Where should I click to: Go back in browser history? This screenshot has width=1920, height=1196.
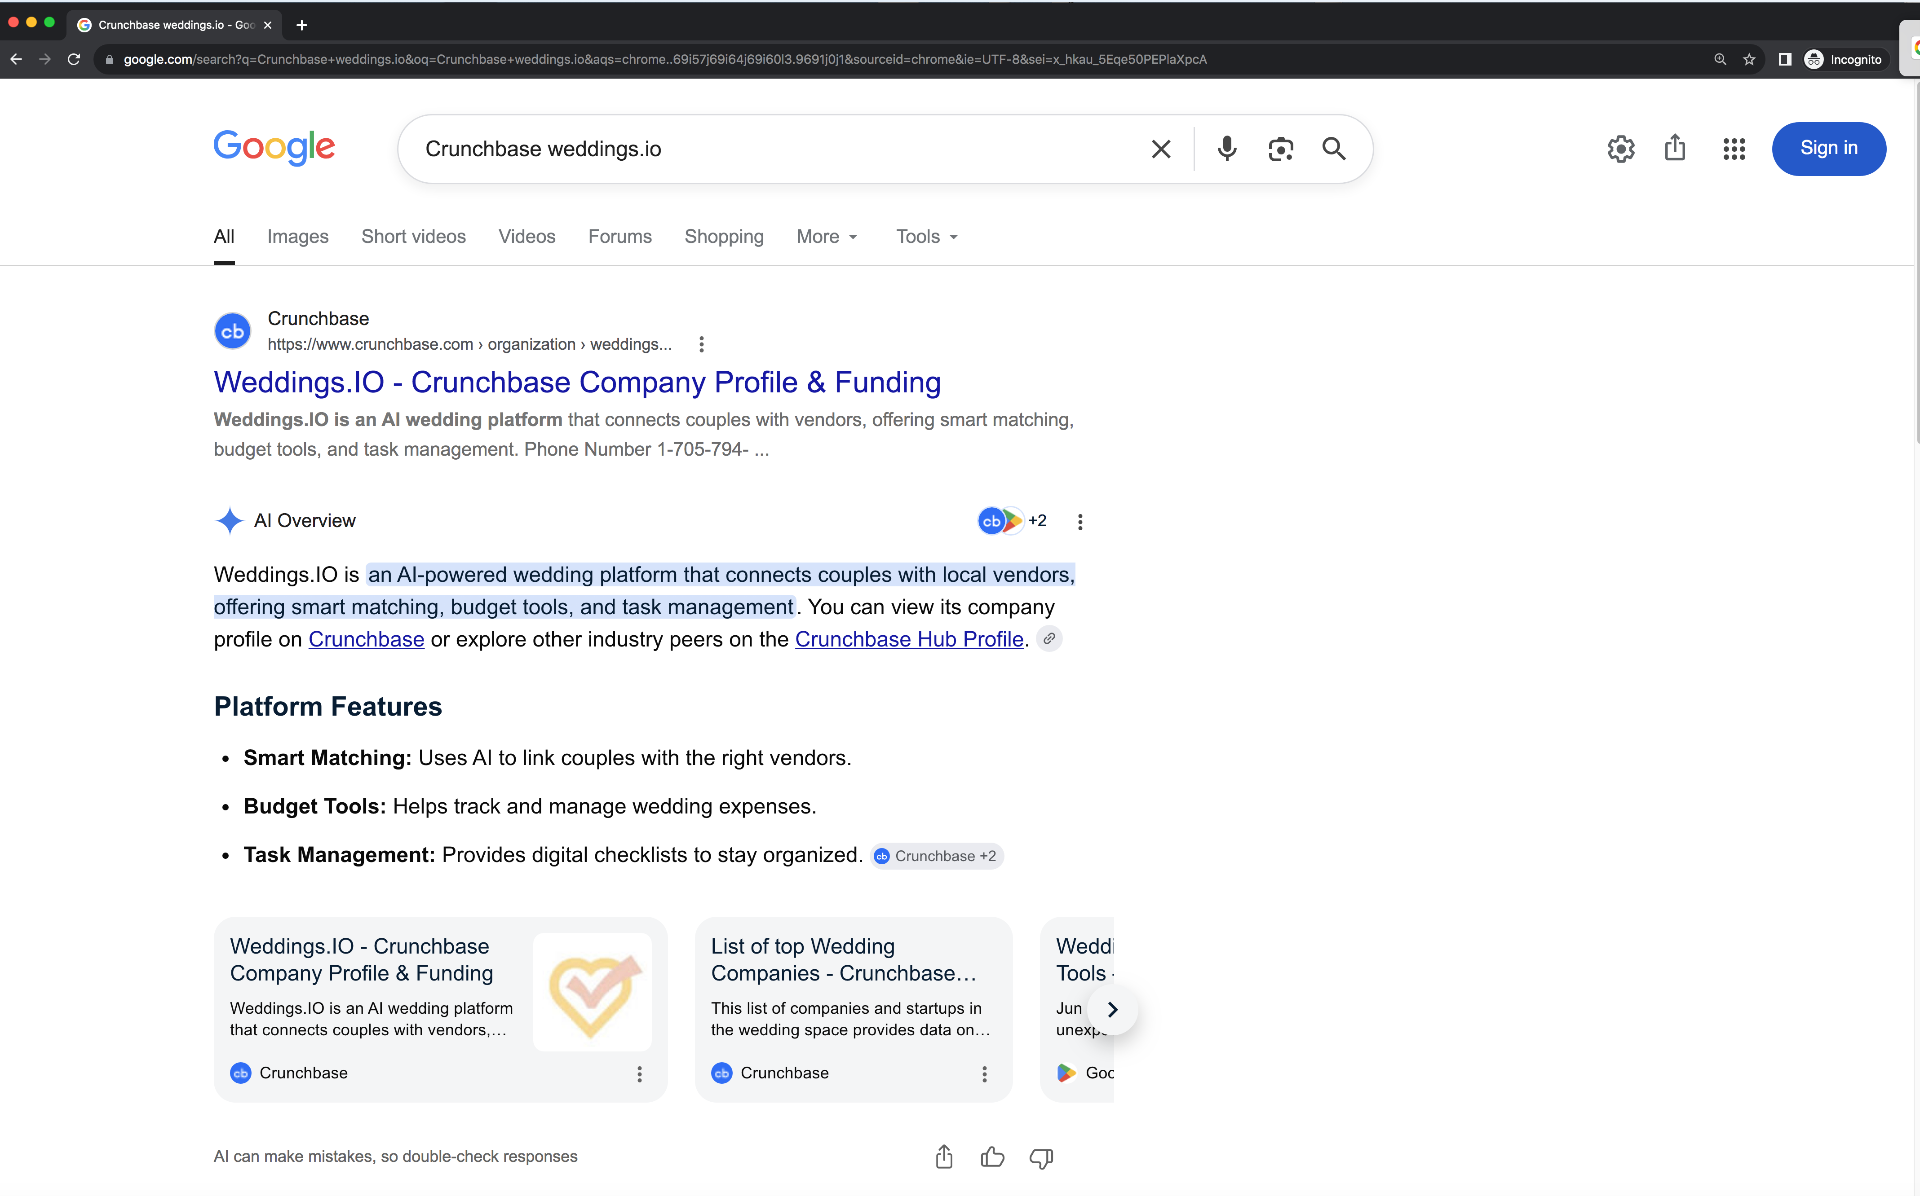(x=16, y=59)
